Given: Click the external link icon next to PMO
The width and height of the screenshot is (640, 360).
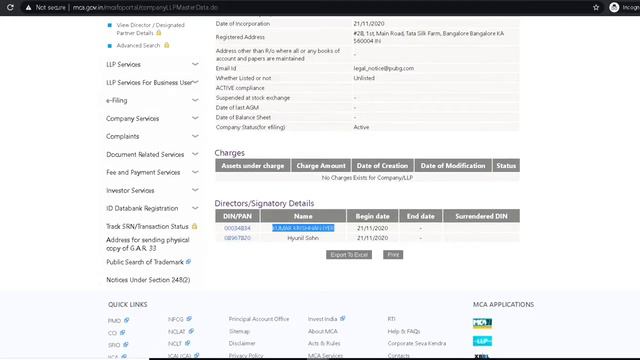Looking at the screenshot, I should tap(127, 320).
